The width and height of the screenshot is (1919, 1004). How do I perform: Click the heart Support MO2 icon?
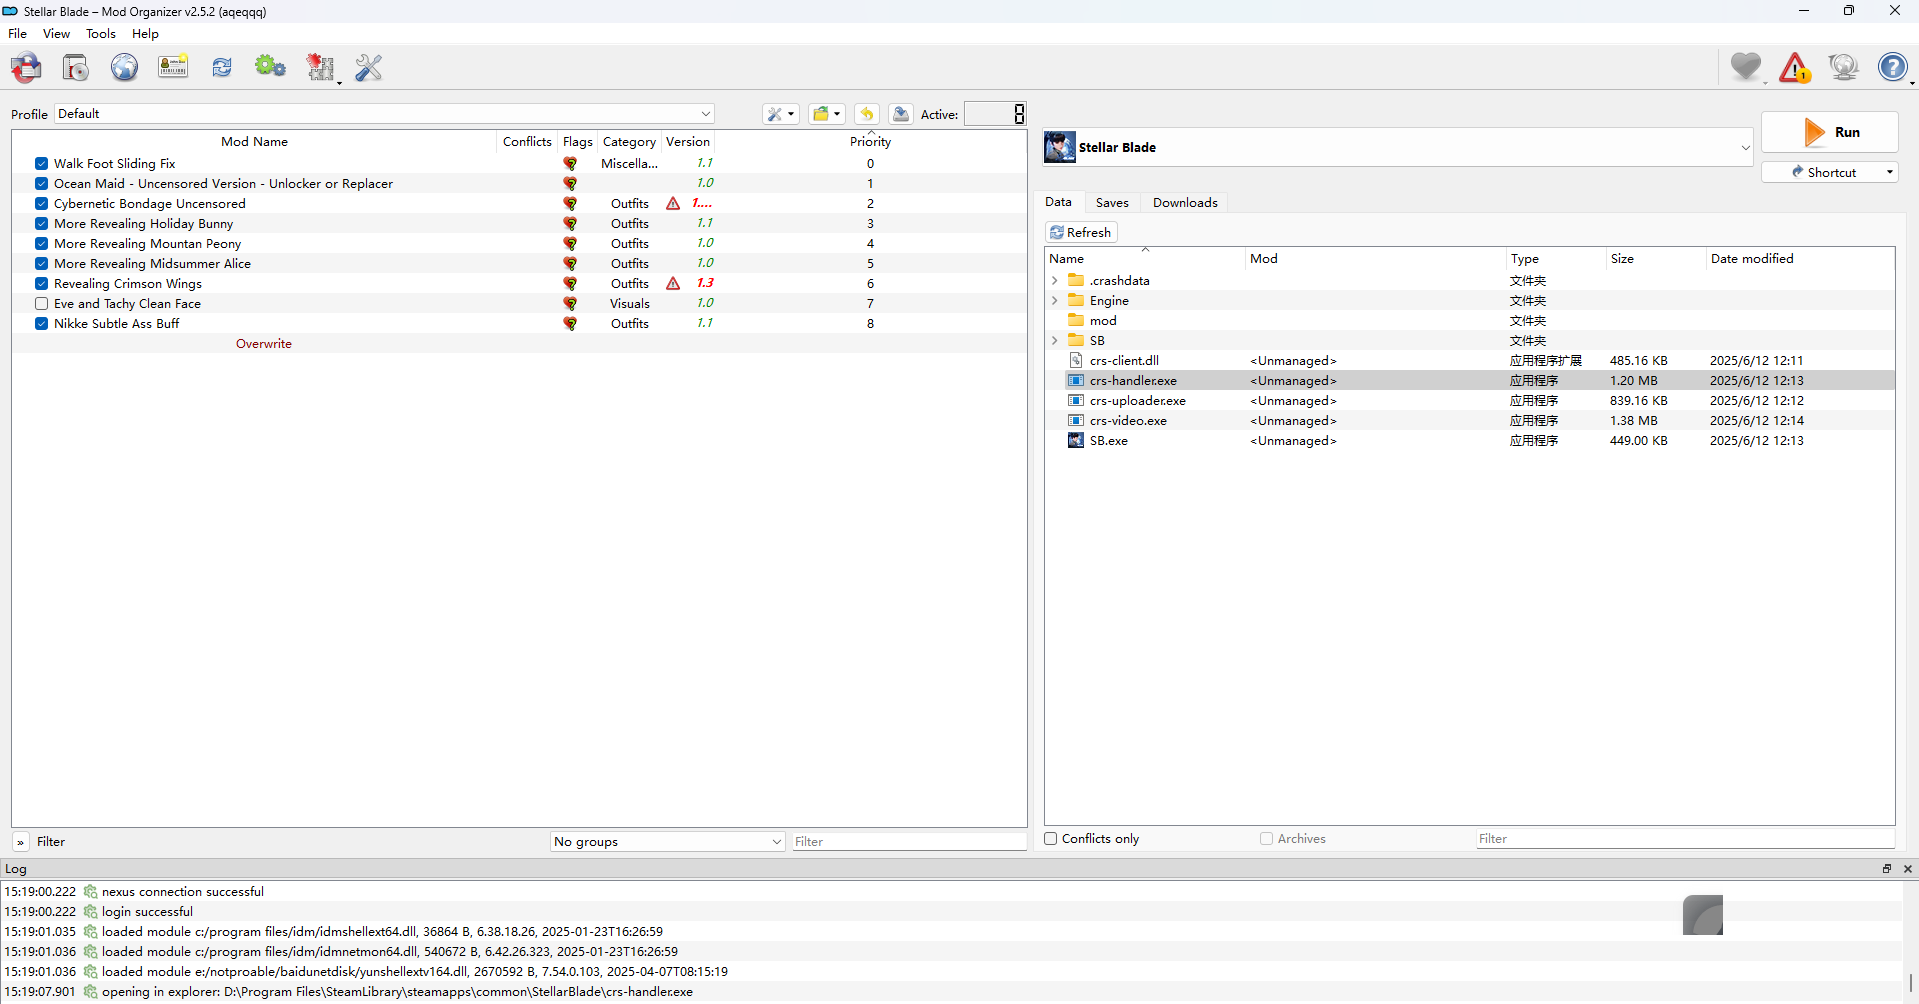click(x=1746, y=67)
